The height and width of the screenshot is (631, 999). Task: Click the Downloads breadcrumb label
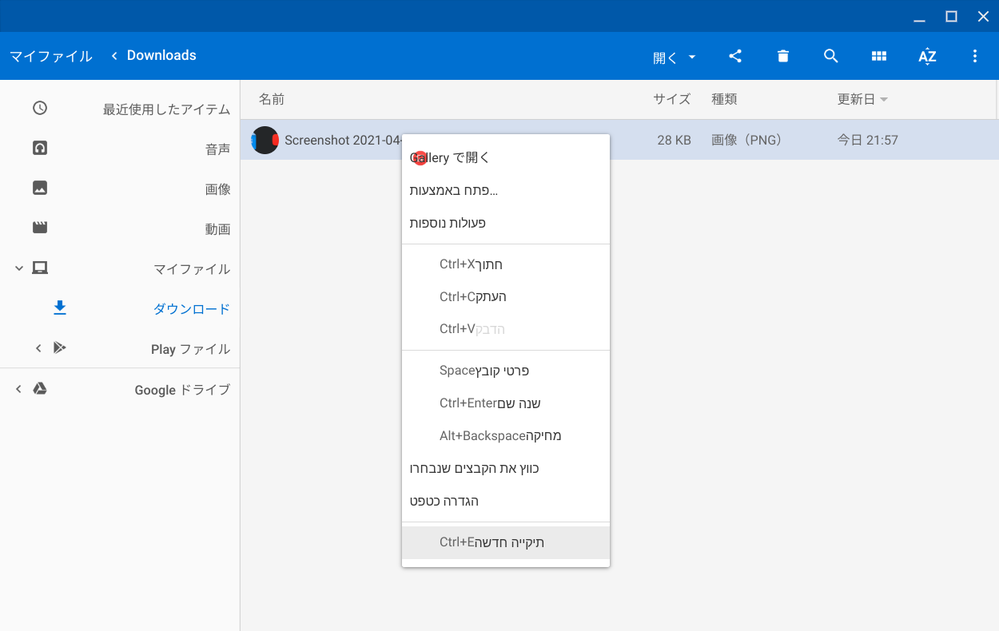[161, 55]
